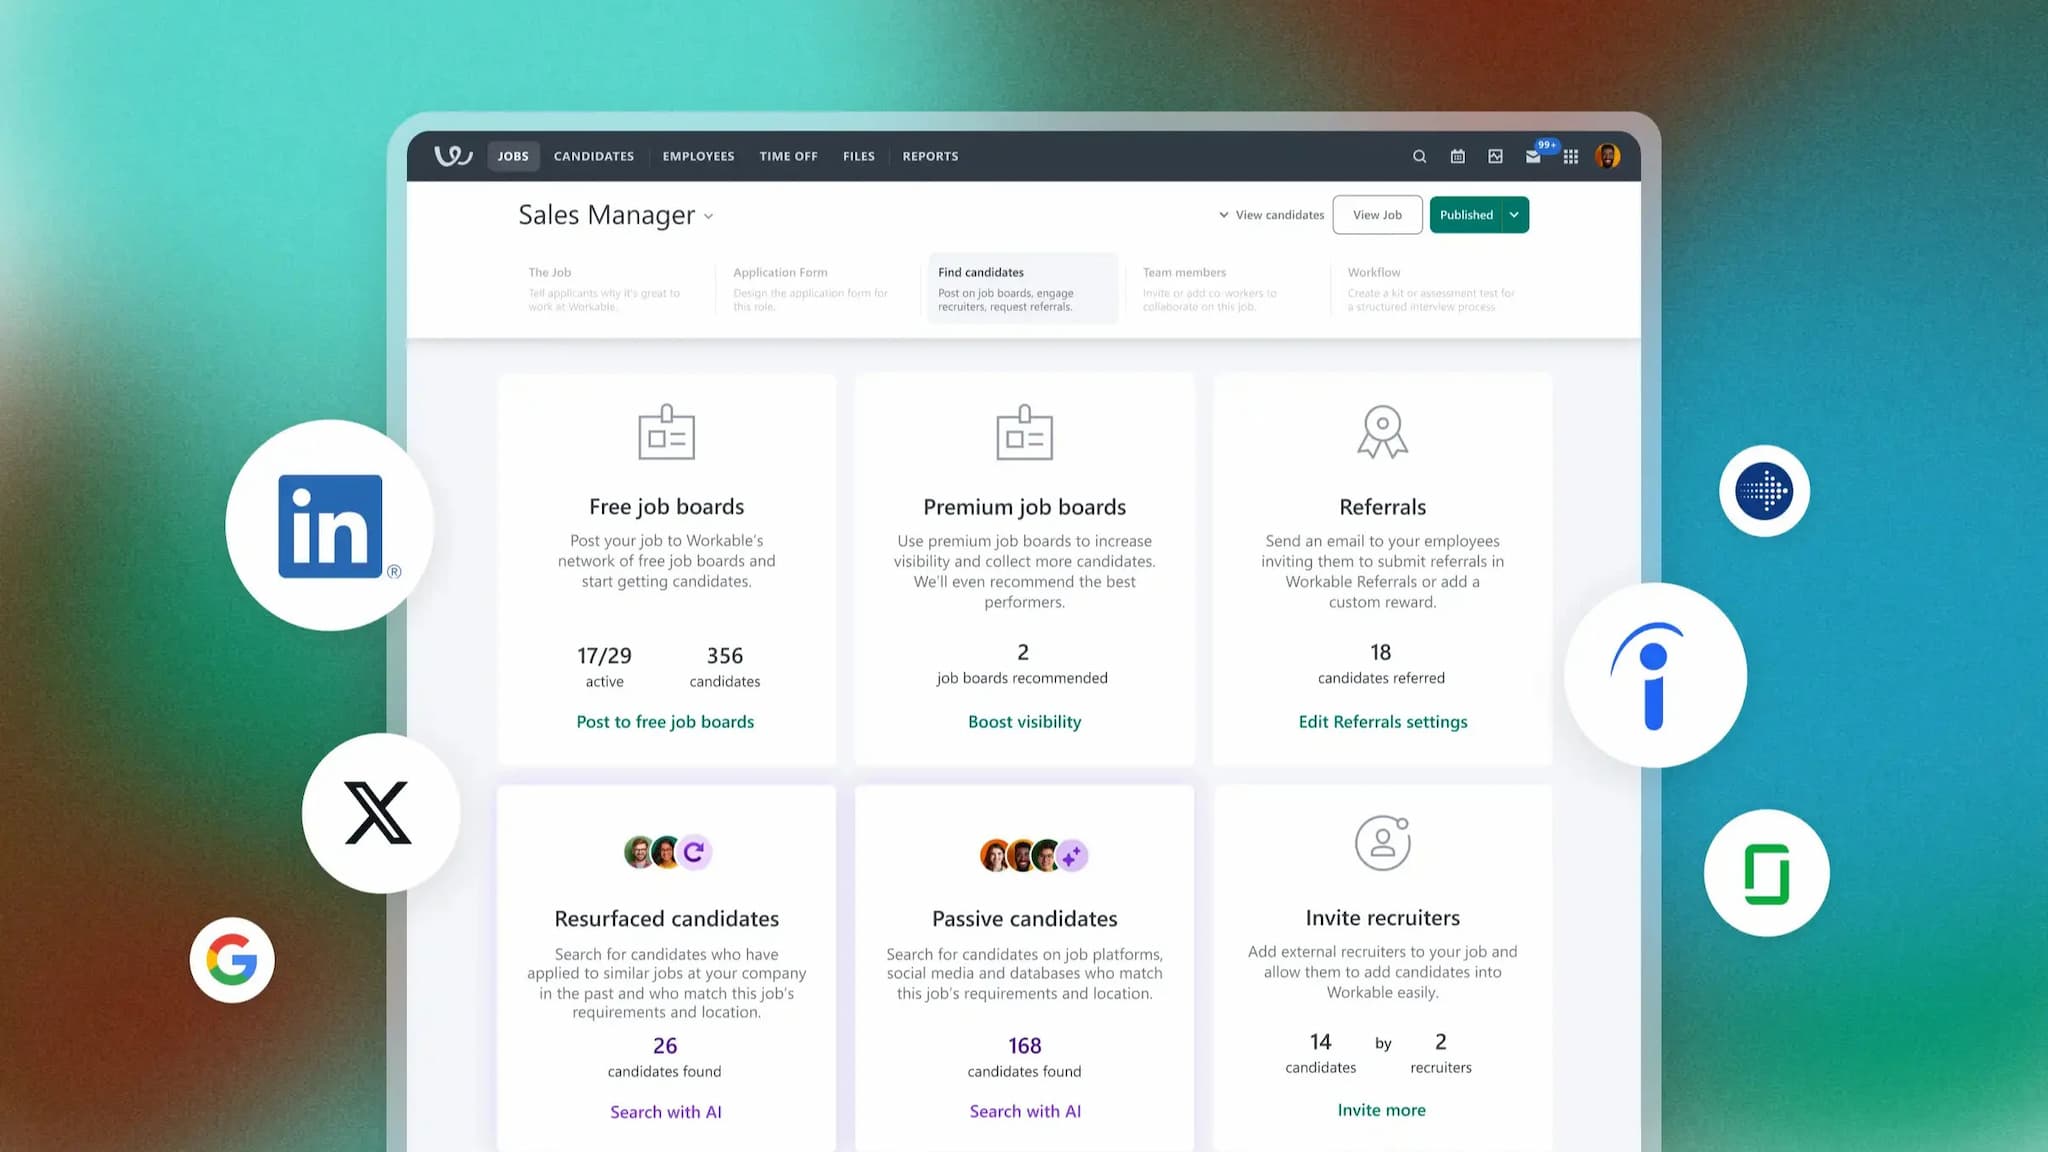Click the user profile avatar
The image size is (2048, 1152).
(x=1608, y=156)
